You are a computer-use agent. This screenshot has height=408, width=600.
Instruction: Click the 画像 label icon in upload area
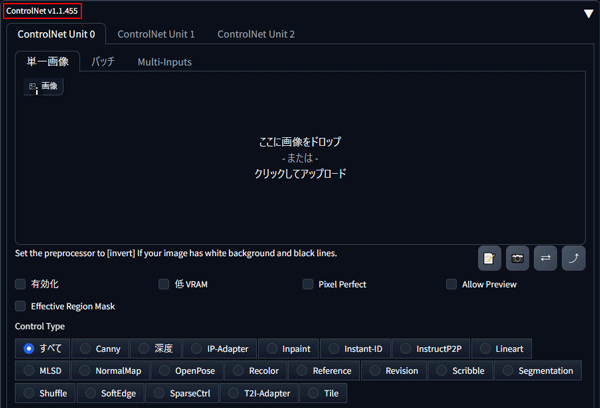43,86
